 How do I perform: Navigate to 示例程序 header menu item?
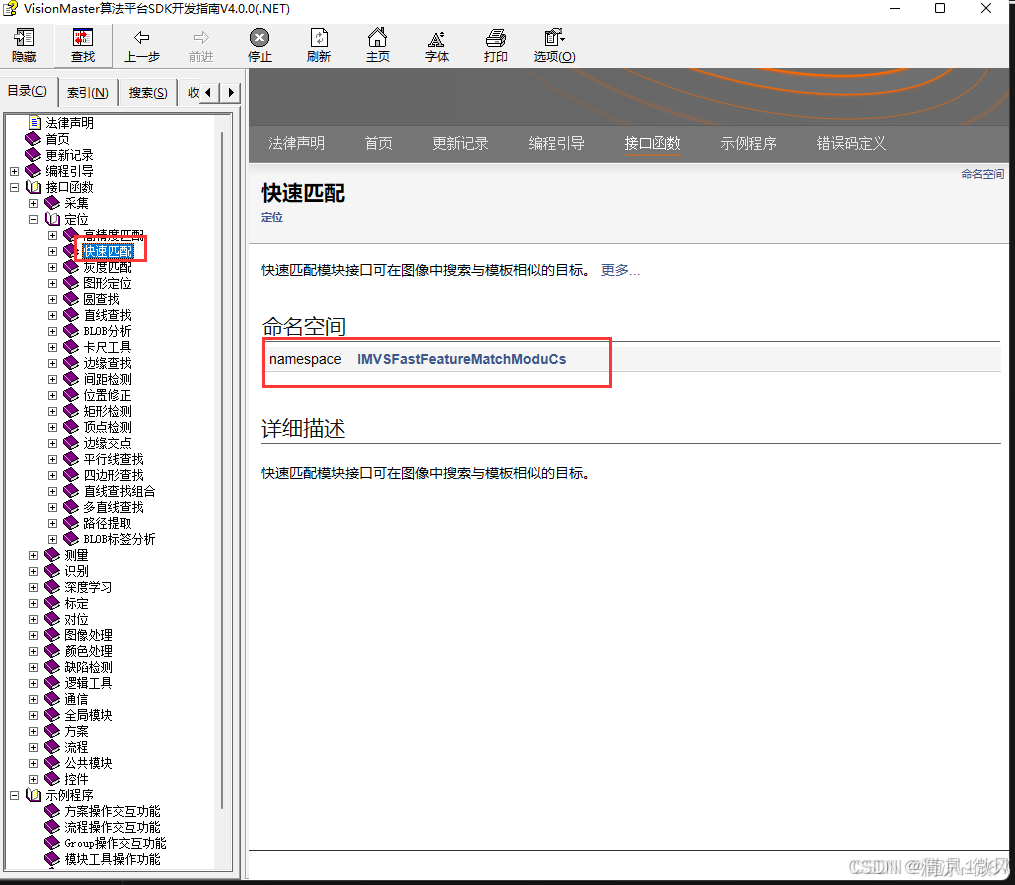(749, 143)
